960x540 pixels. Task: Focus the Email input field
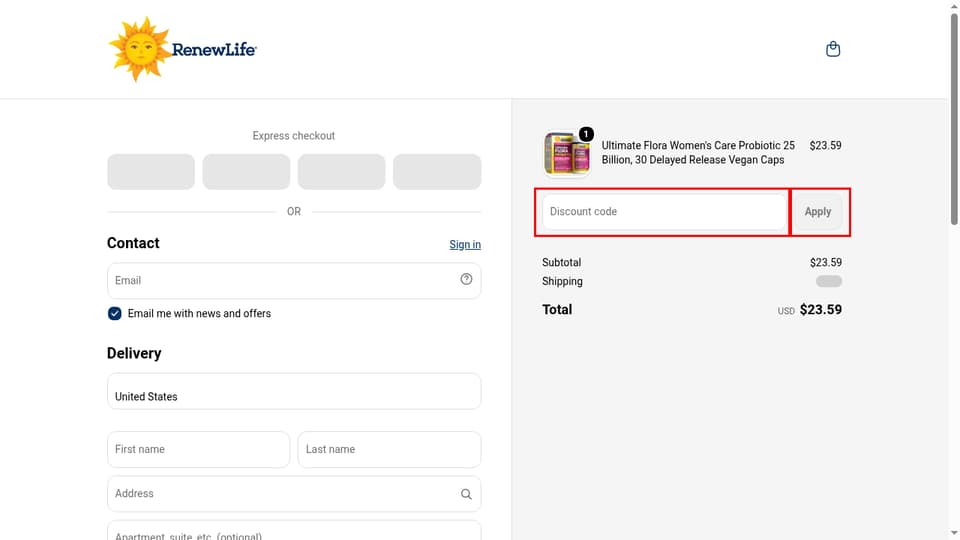click(x=294, y=281)
